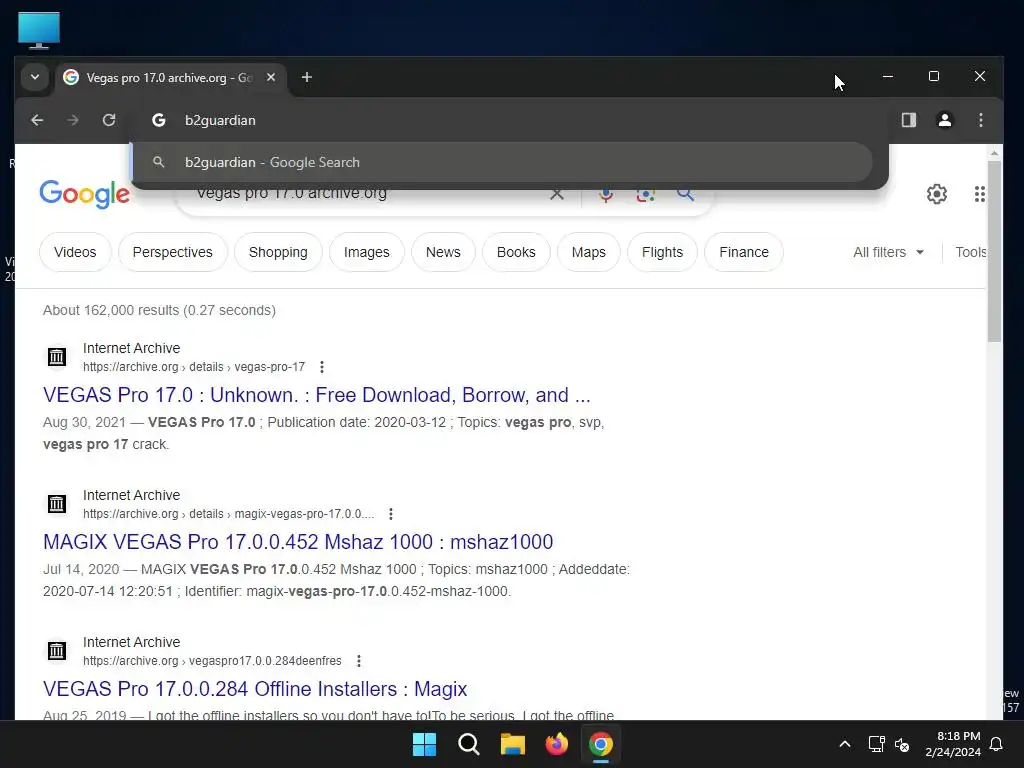Screen dimensions: 1024x768
Task: Select b2guardian Google Search suggestion
Action: coord(501,163)
